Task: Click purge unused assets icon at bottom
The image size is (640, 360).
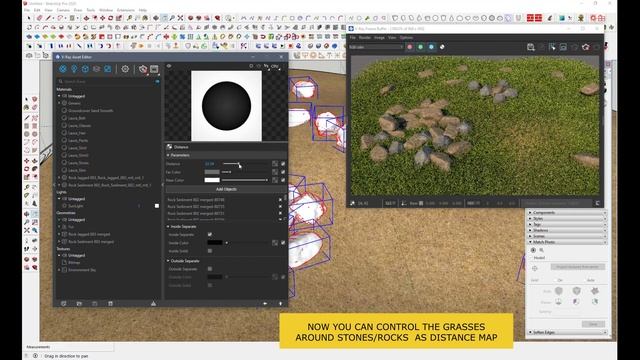Action: coord(153,304)
